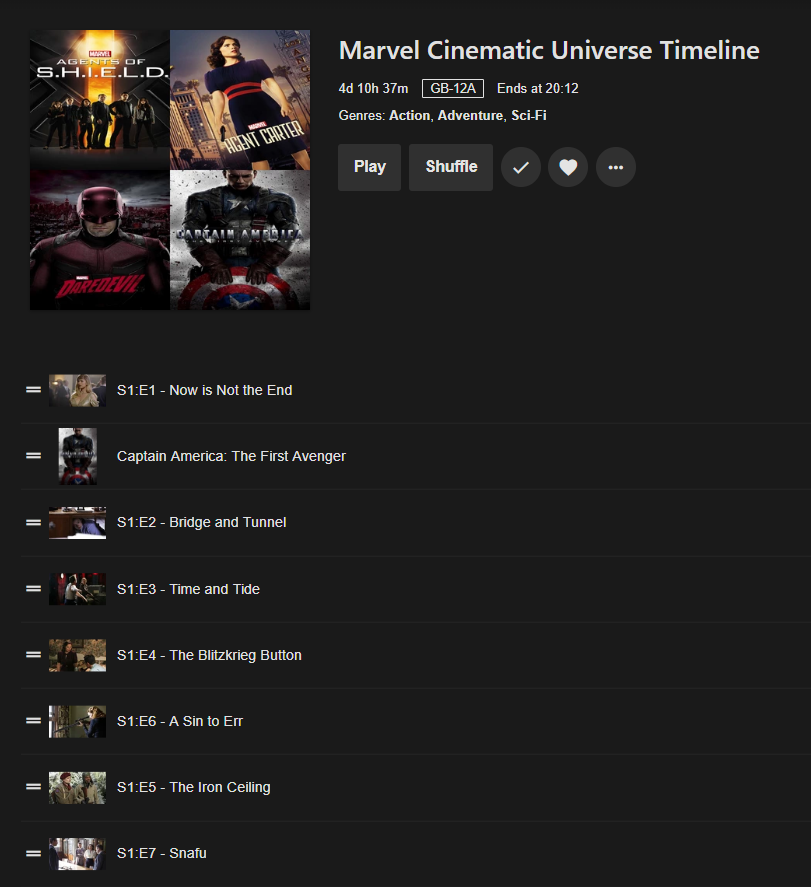The width and height of the screenshot is (811, 887).
Task: Grab drag handle for Time and Tide
Action: coord(33,588)
